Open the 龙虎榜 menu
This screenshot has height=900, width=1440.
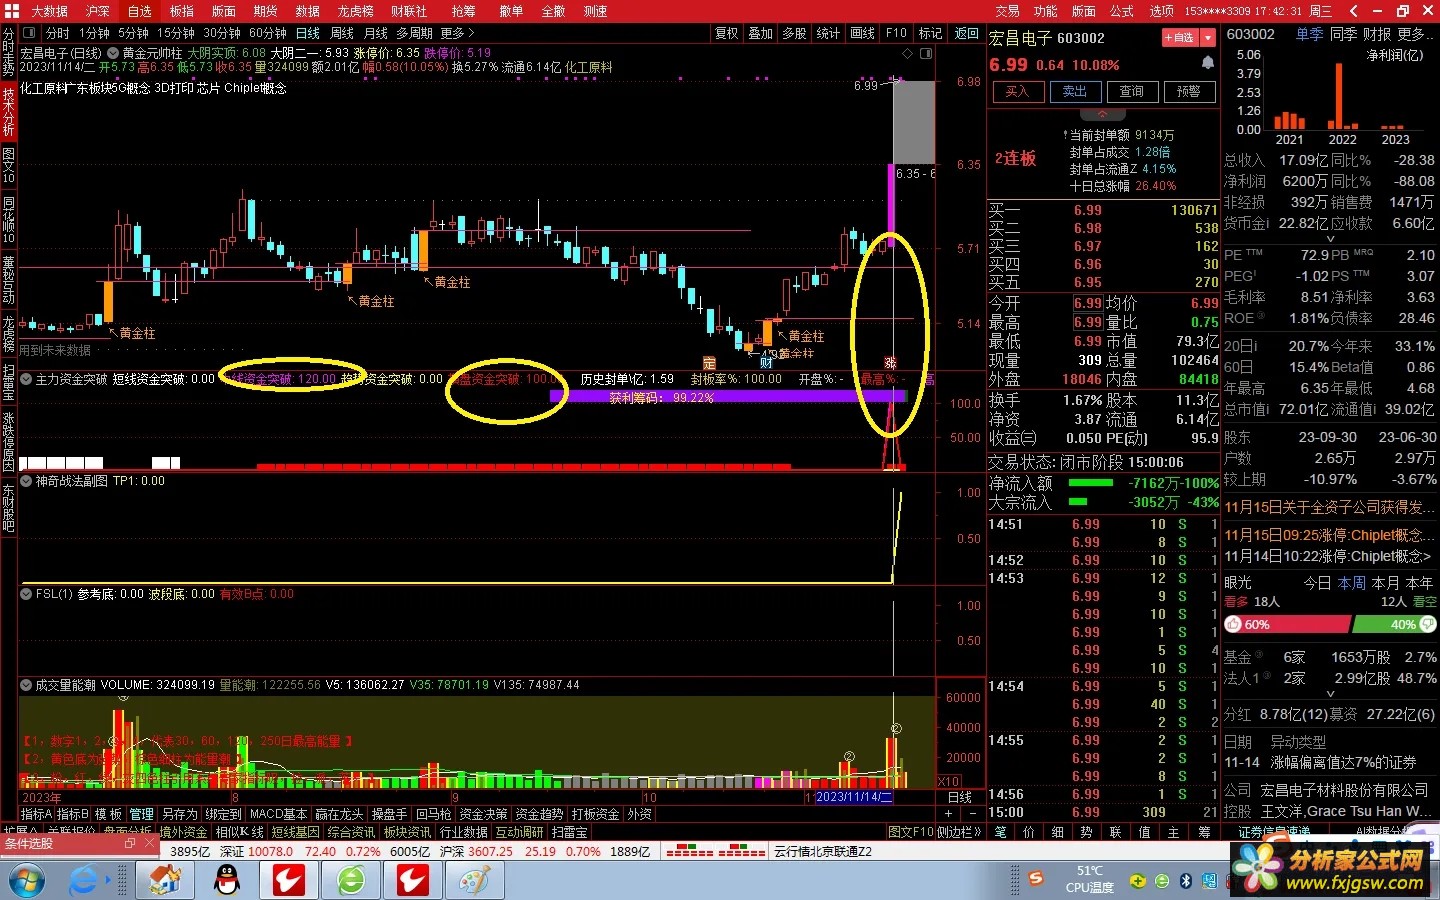pos(356,11)
